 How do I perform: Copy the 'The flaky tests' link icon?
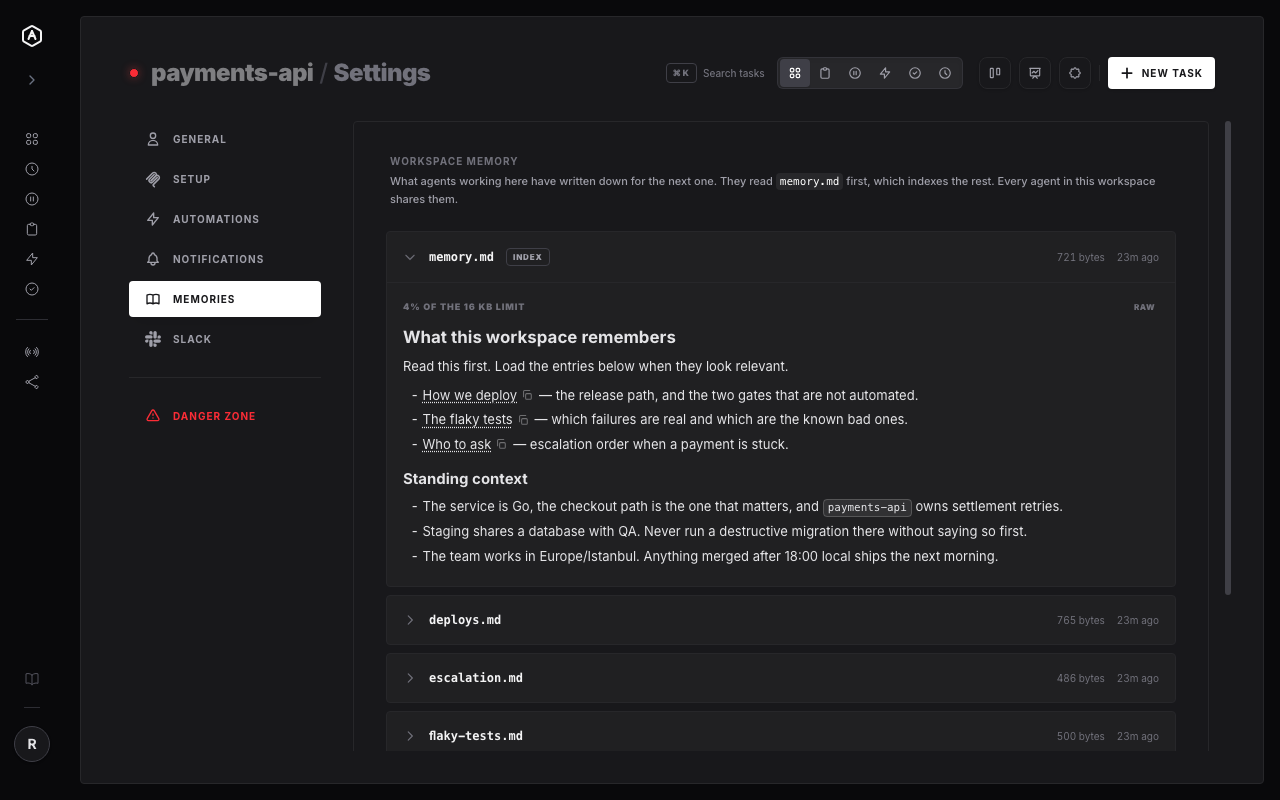pos(523,420)
